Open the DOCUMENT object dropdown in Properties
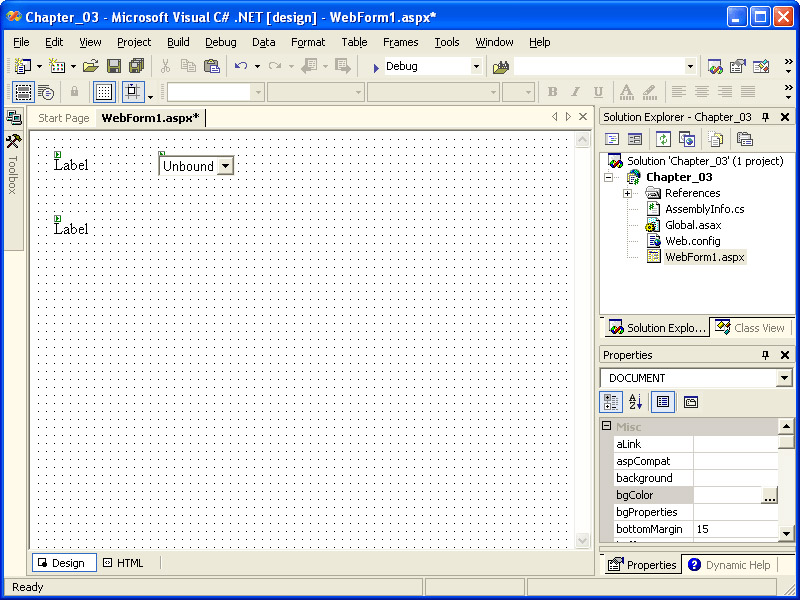This screenshot has width=800, height=600. click(784, 378)
